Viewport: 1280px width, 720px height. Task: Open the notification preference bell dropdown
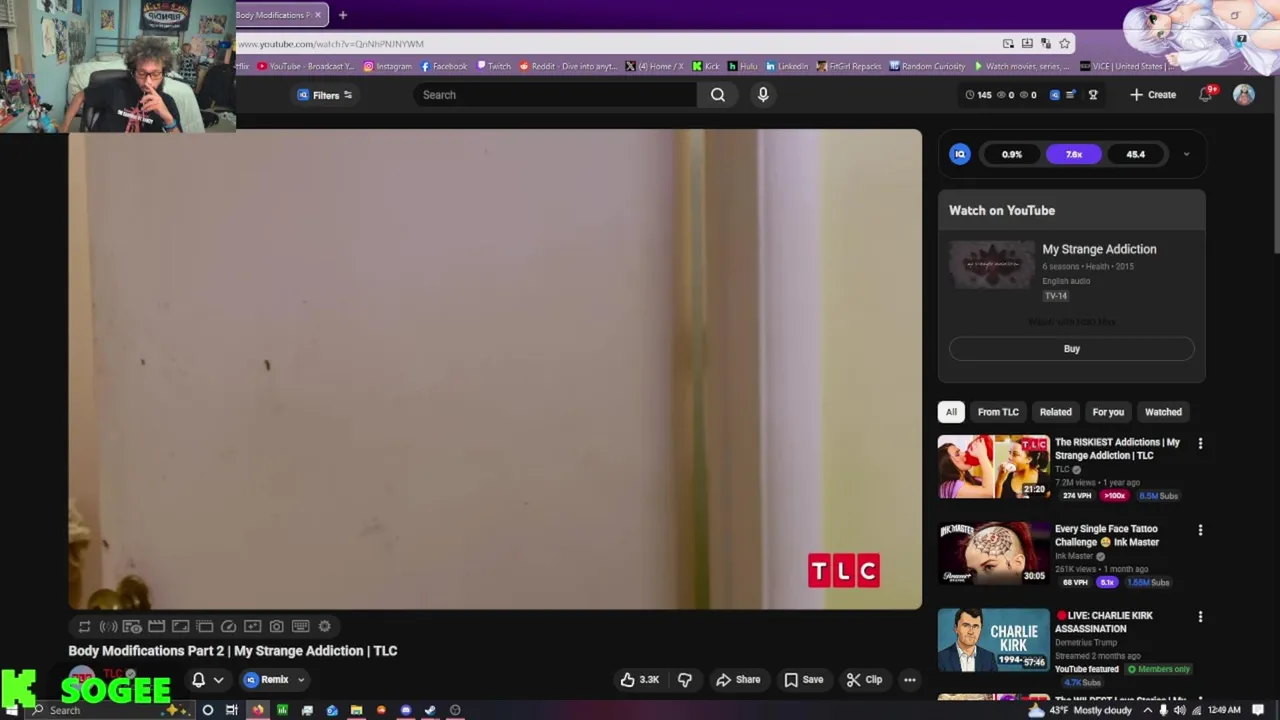pyautogui.click(x=207, y=680)
